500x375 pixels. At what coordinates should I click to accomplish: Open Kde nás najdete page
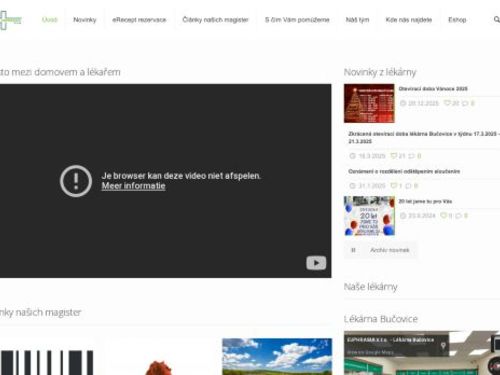(x=409, y=20)
